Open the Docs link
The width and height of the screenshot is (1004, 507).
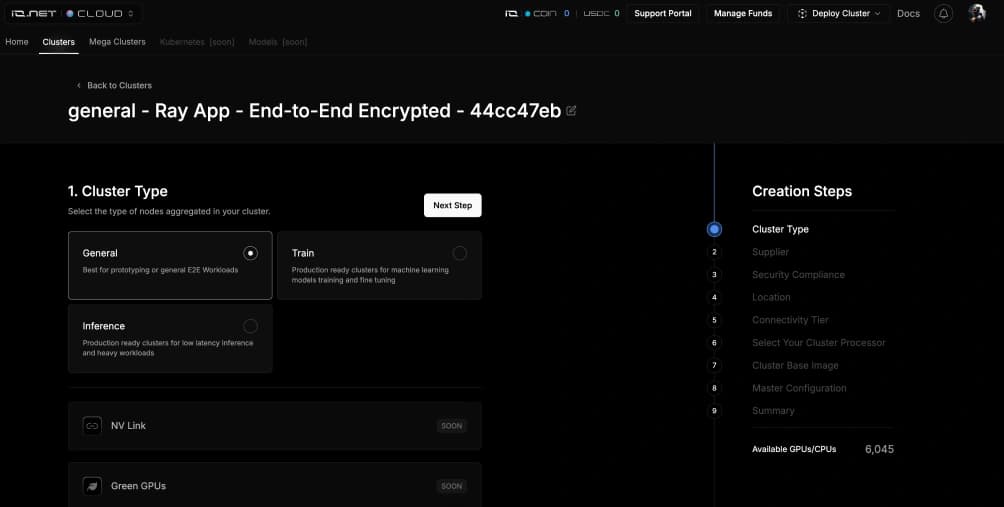908,14
